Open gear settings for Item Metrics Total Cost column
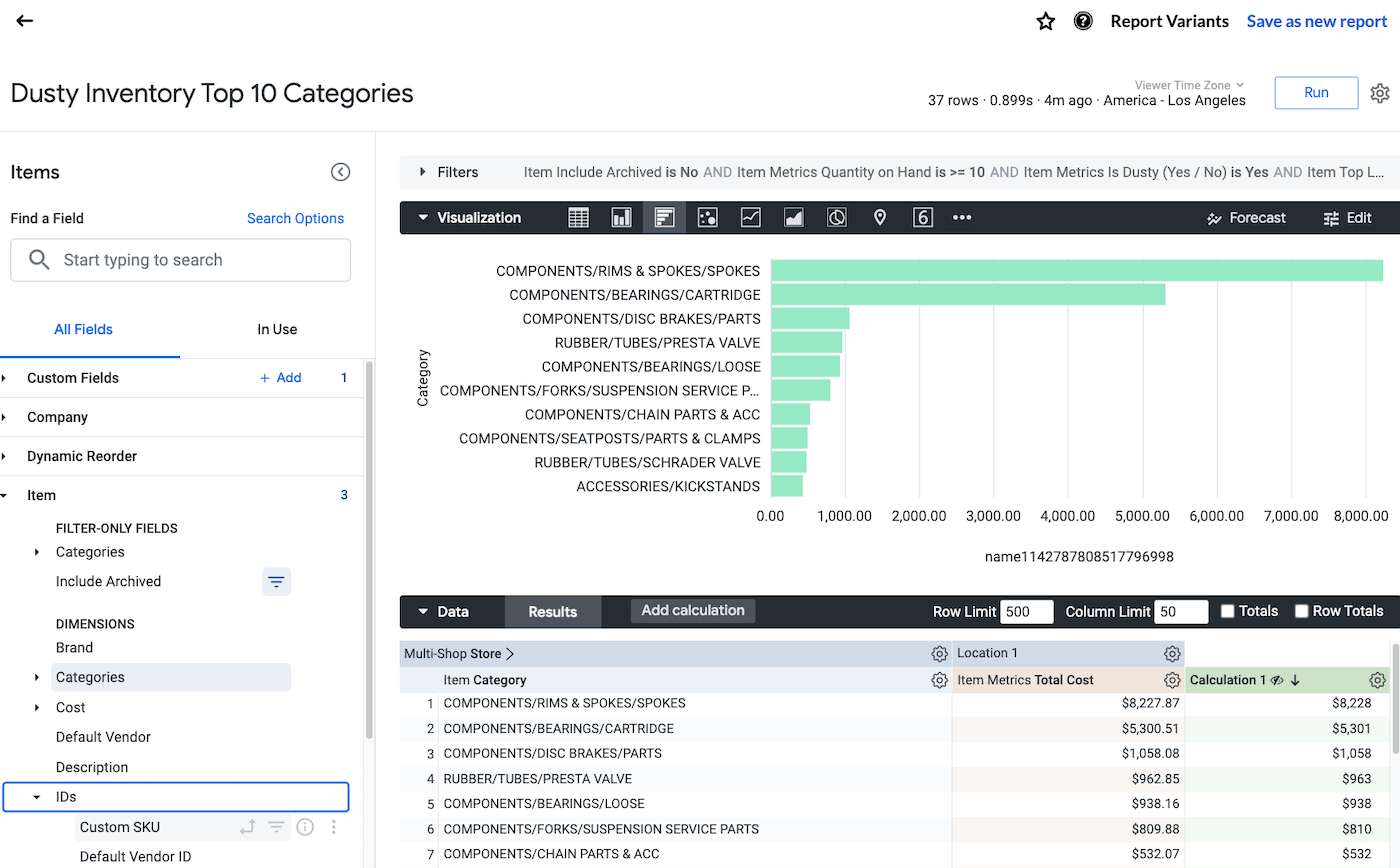The image size is (1400, 868). click(1172, 679)
